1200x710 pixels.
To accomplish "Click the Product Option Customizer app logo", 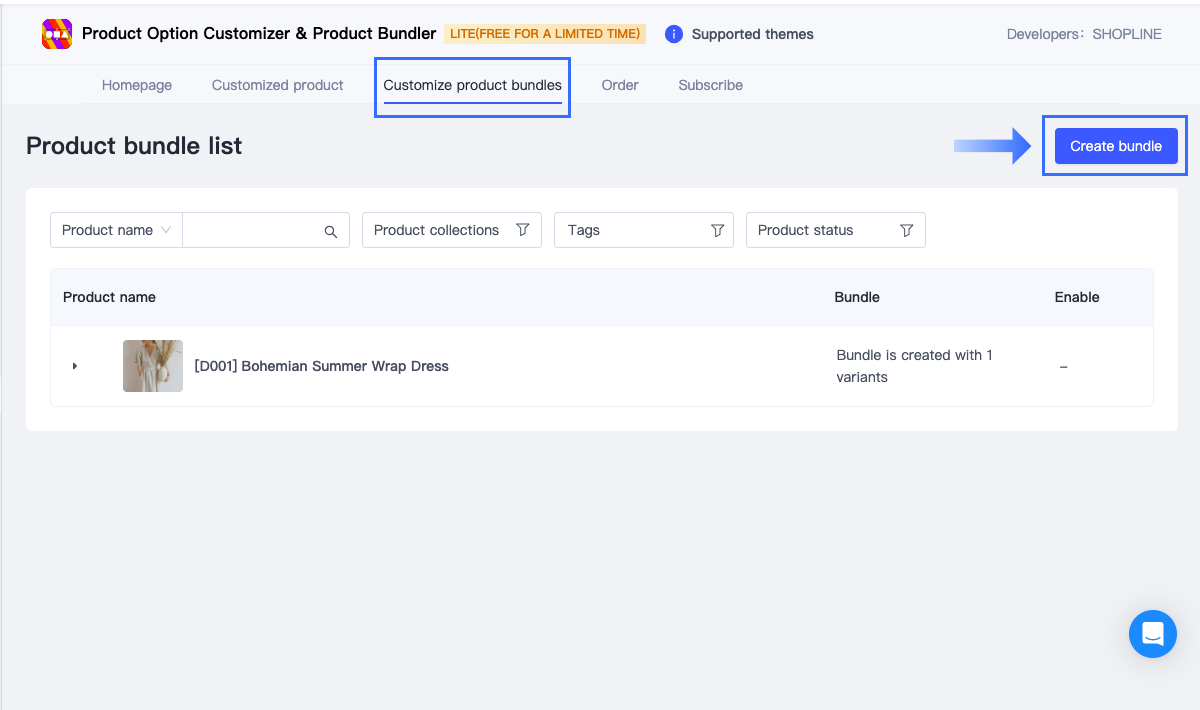I will (x=57, y=33).
